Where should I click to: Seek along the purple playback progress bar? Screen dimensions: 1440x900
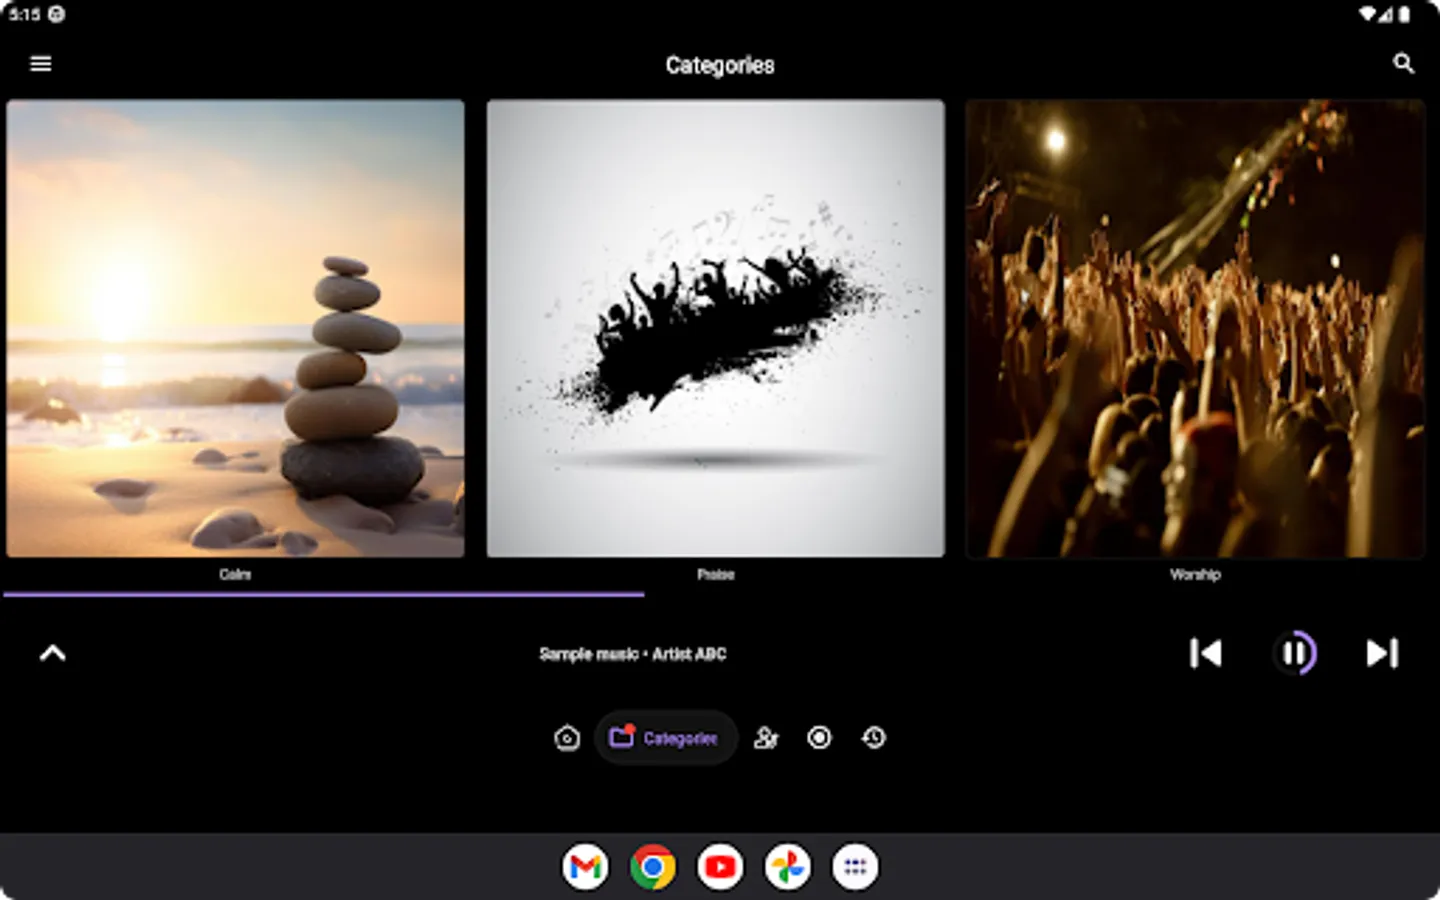[324, 594]
